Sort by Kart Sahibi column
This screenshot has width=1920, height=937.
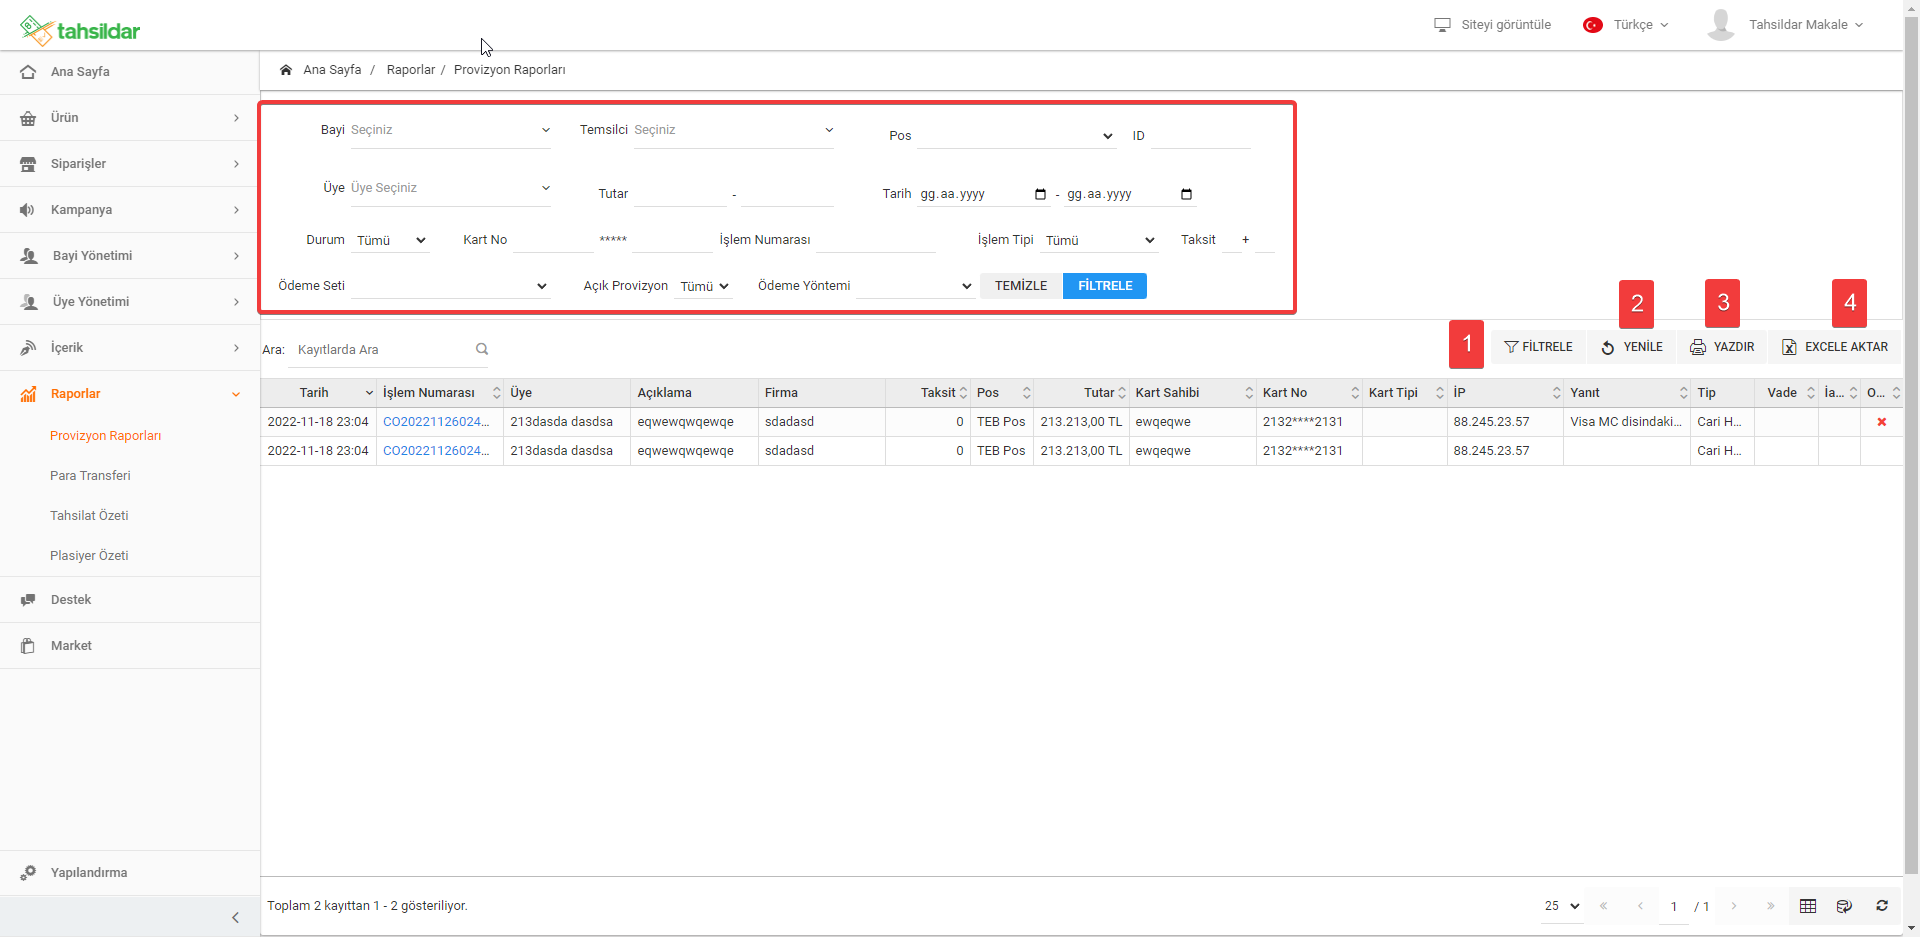tap(1192, 393)
